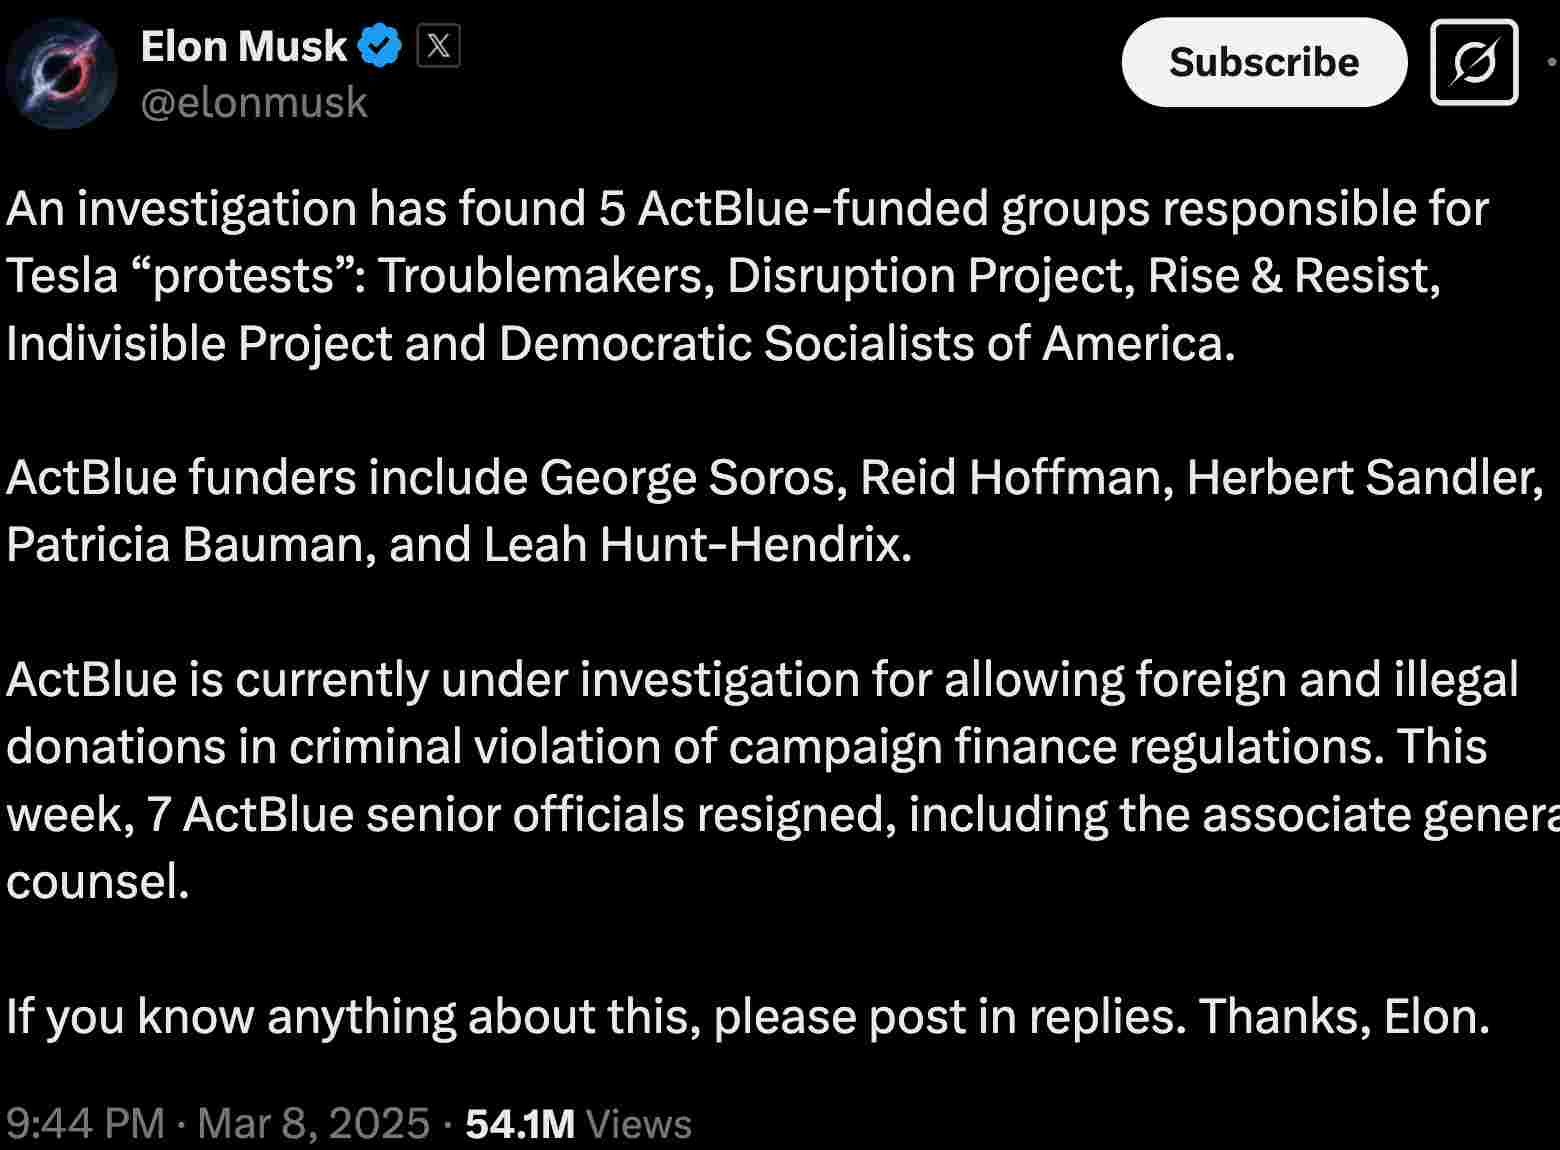The width and height of the screenshot is (1560, 1150).
Task: Click the name 'George Soros' in the post
Action: [x=693, y=478]
